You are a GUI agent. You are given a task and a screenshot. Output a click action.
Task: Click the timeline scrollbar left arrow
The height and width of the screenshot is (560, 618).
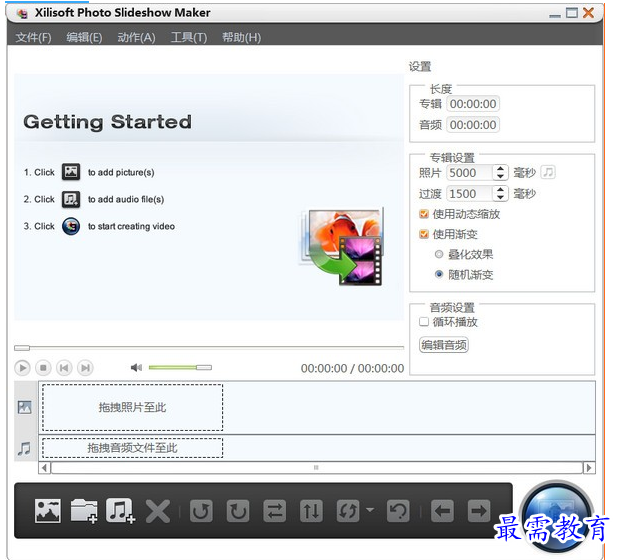click(45, 468)
